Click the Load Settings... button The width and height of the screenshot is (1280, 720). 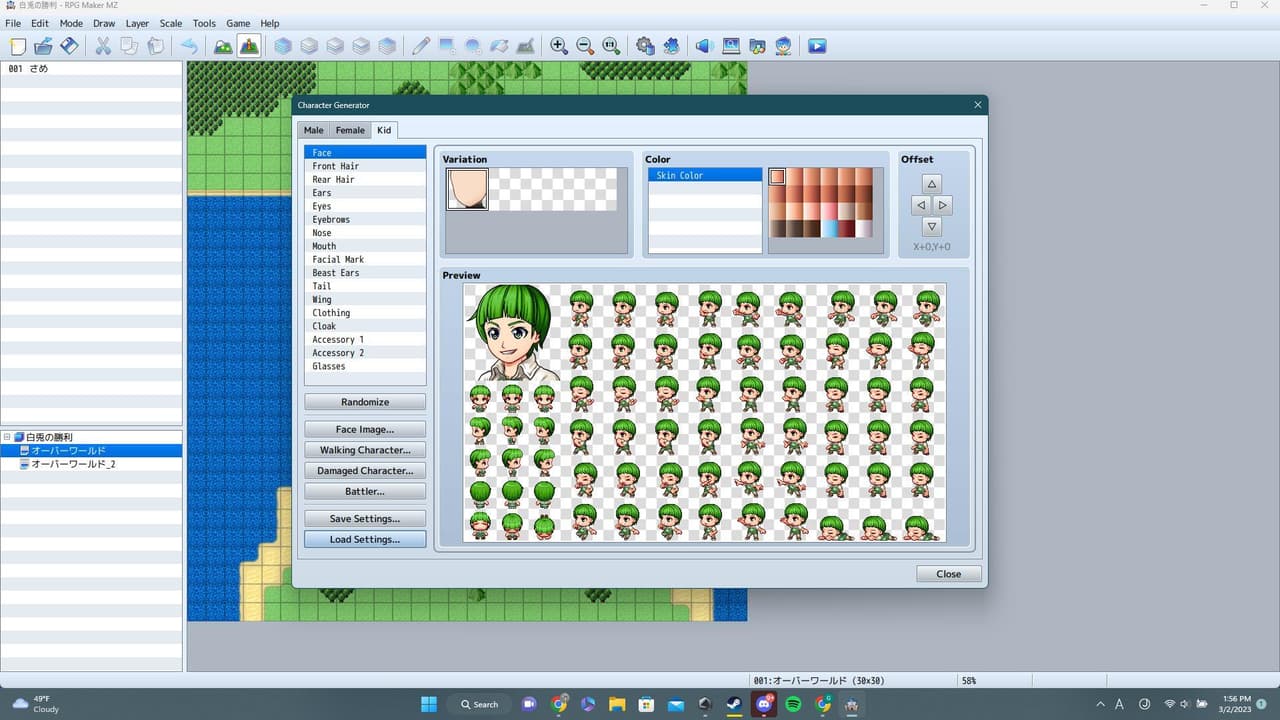(365, 539)
